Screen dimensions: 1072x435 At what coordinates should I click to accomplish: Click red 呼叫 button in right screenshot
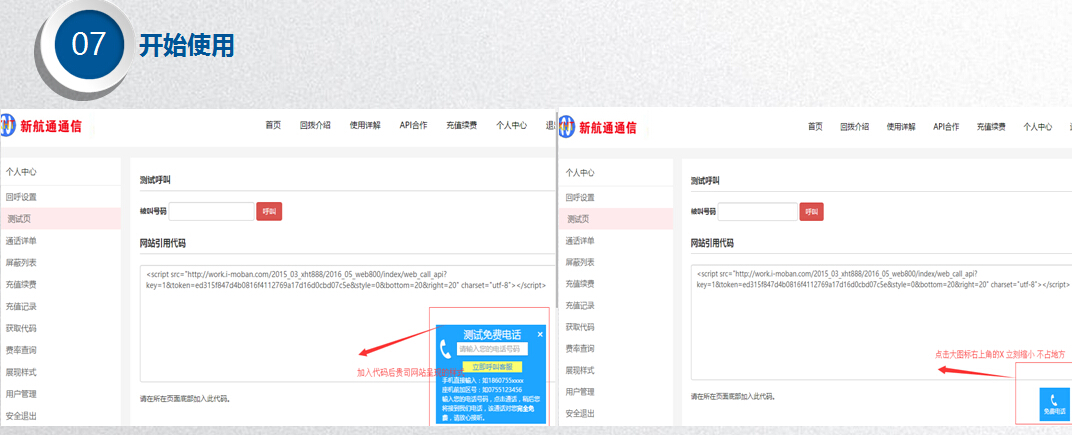point(812,212)
